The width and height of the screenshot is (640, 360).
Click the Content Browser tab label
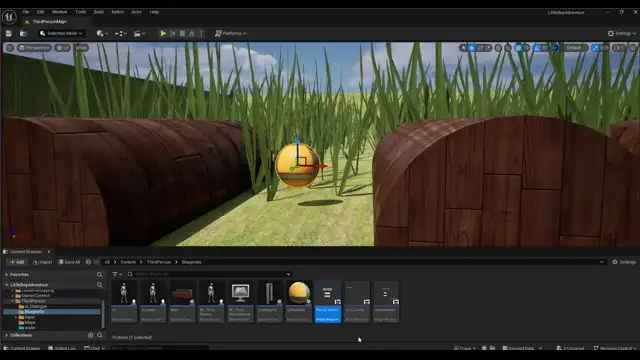[26, 252]
